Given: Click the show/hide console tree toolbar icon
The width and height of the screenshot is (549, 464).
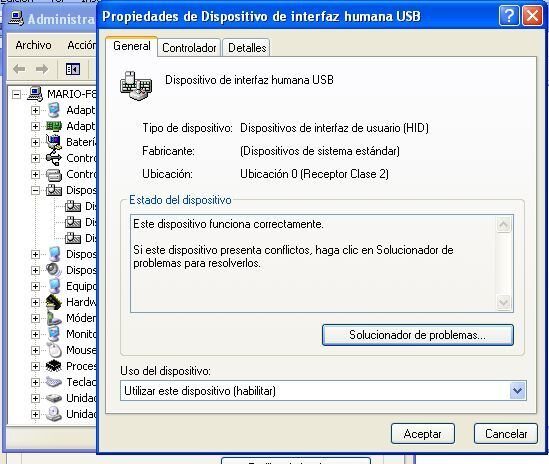Looking at the screenshot, I should [73, 69].
